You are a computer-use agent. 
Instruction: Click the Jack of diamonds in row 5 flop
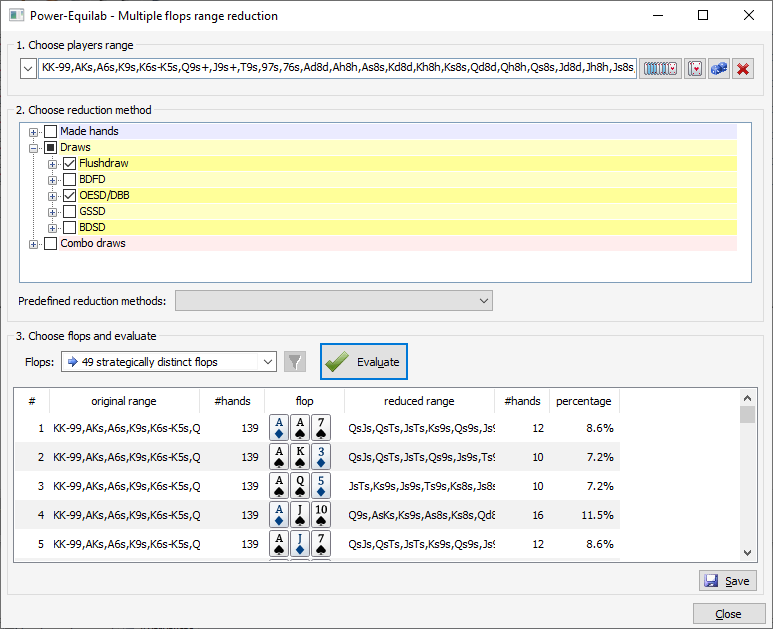300,544
